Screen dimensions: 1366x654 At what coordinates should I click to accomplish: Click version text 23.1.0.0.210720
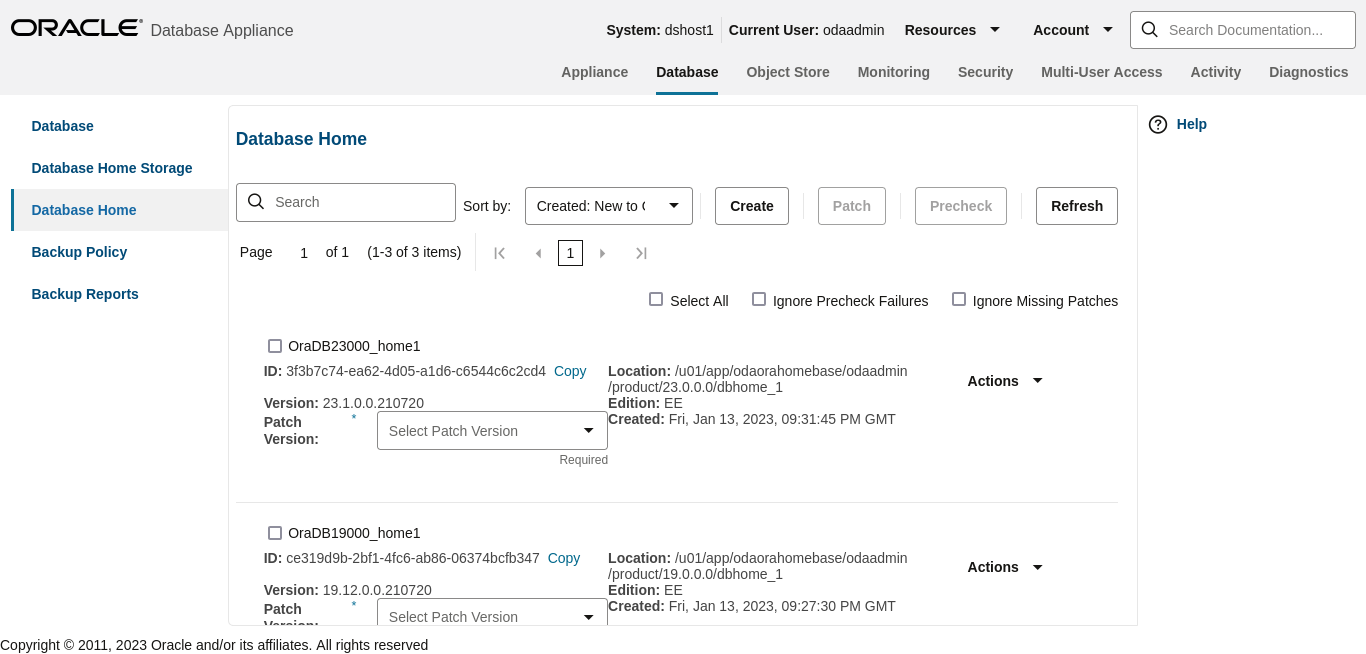coord(373,403)
